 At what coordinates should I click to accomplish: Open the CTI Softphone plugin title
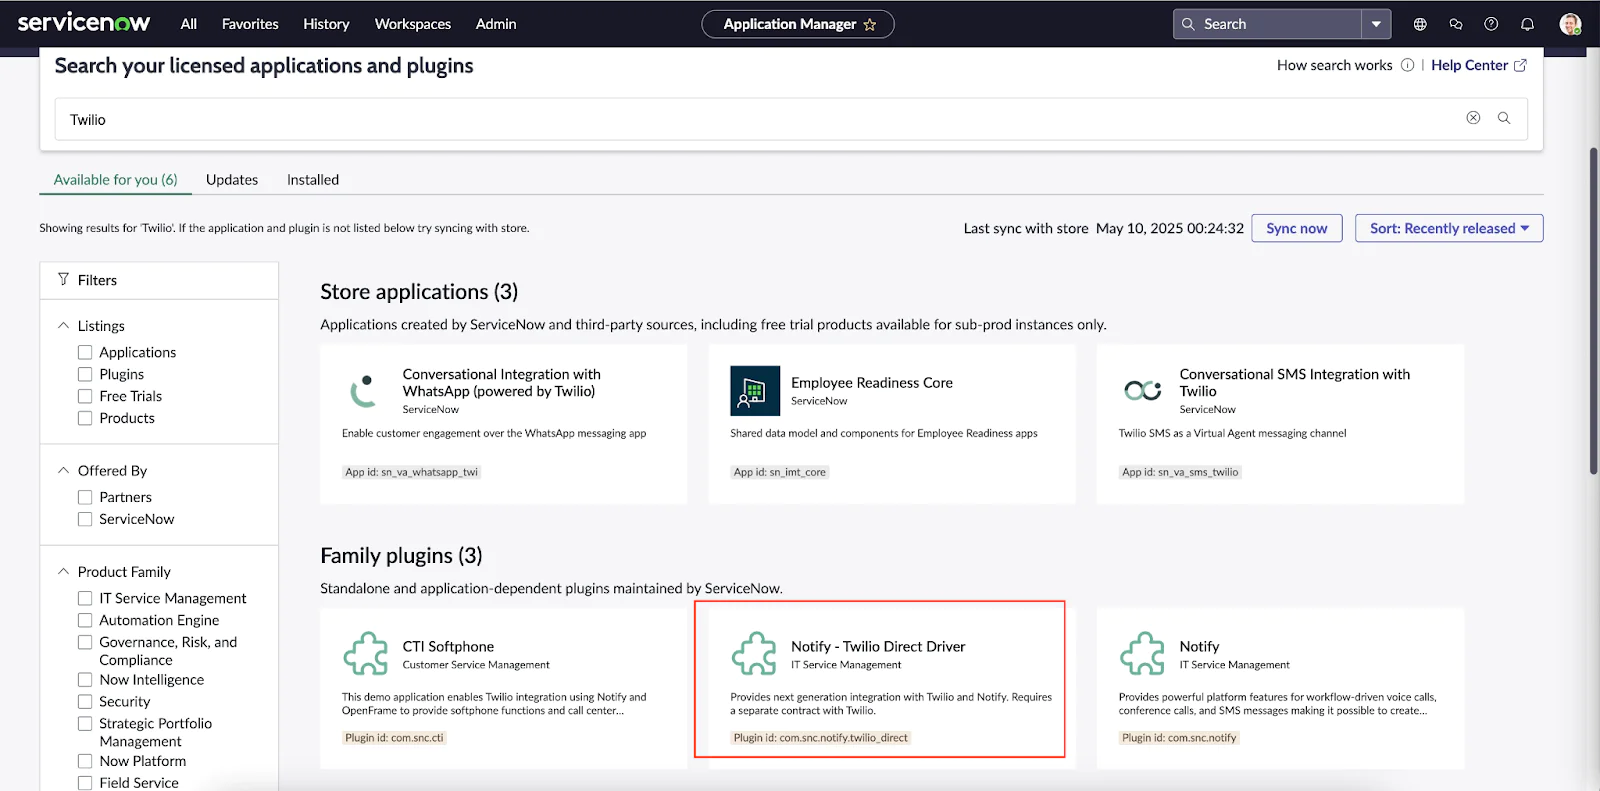click(x=448, y=646)
